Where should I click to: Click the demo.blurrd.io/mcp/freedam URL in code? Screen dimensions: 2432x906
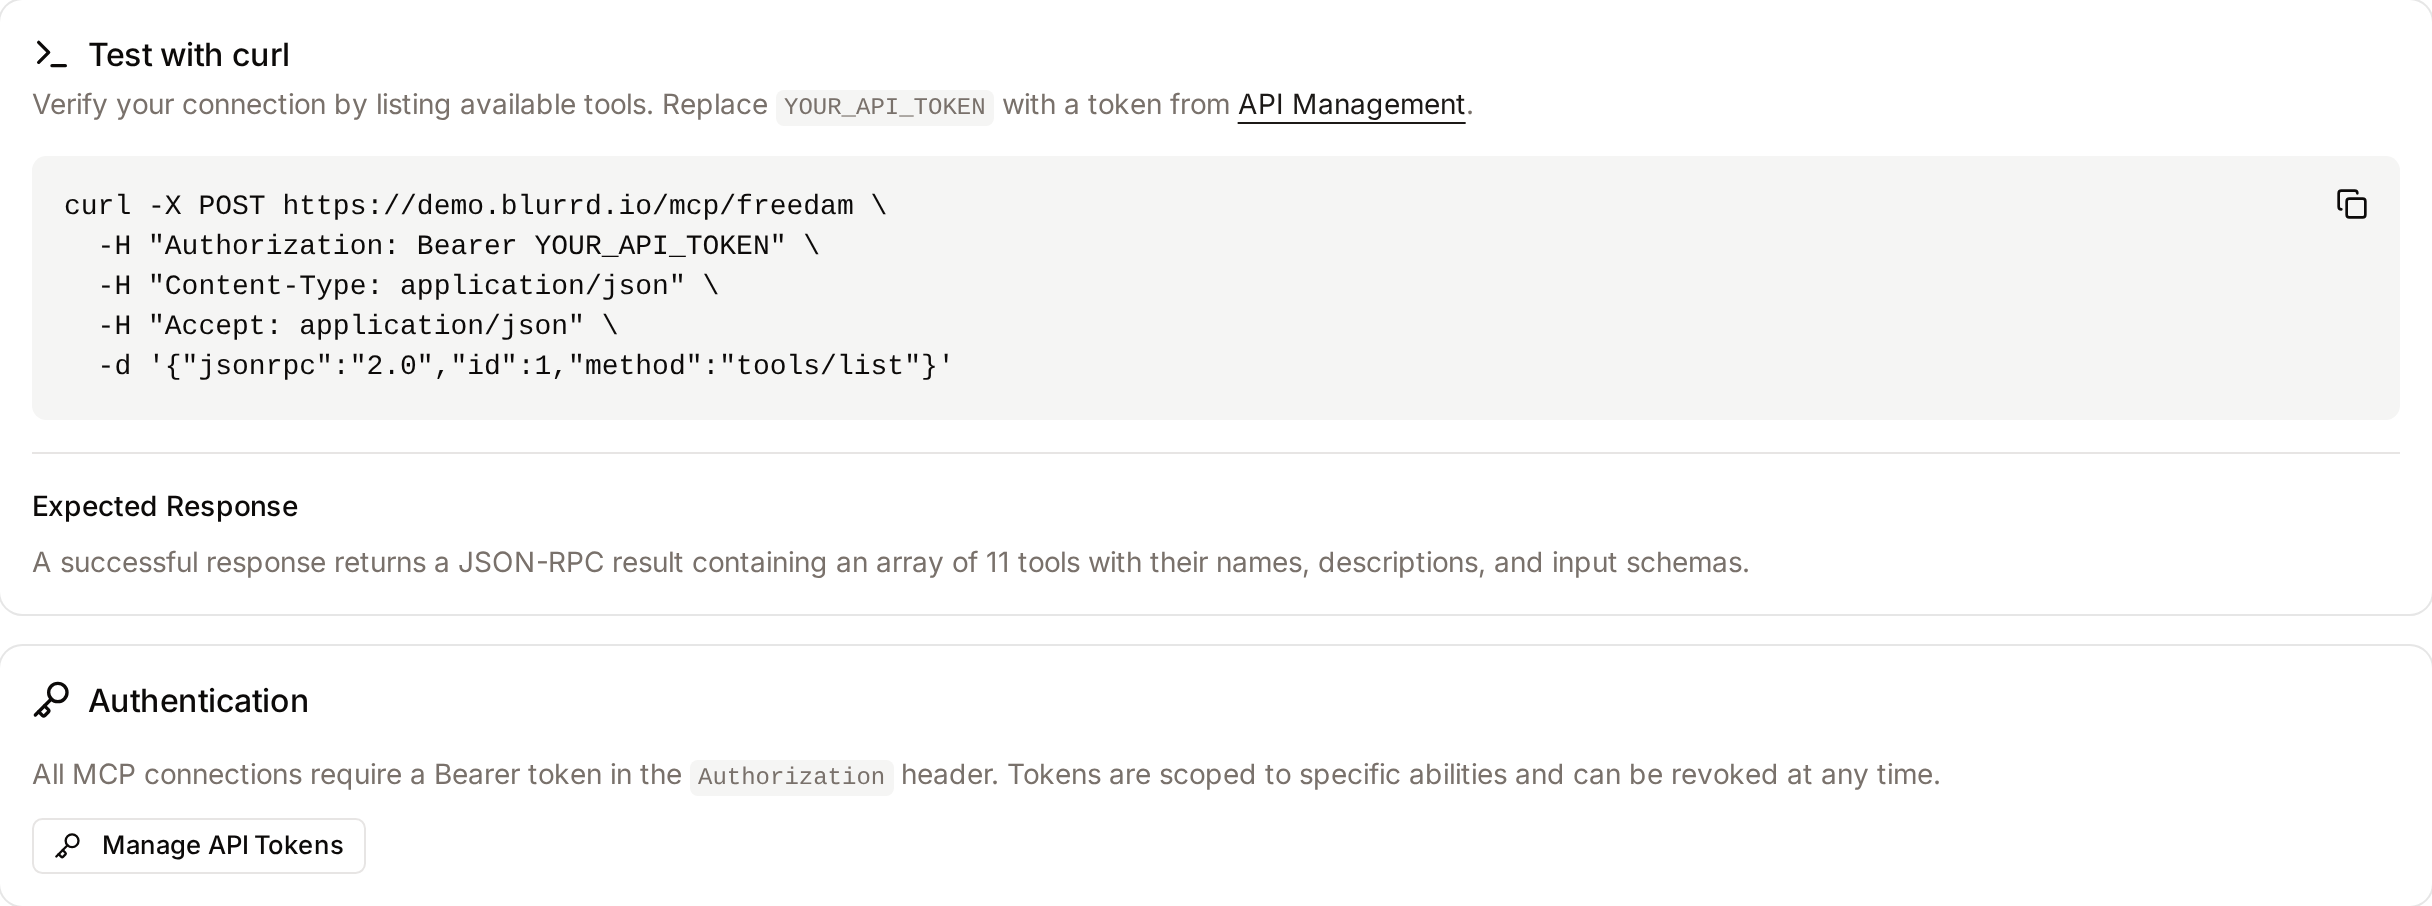(x=568, y=206)
